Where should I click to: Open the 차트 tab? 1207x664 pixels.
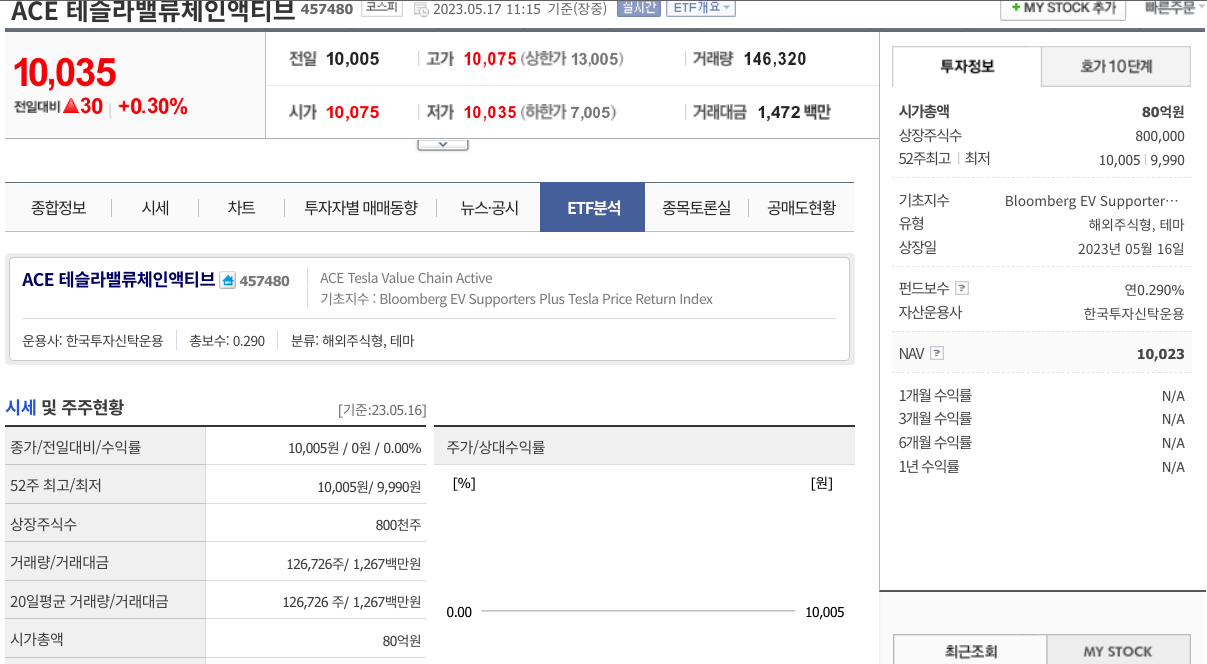(x=241, y=208)
